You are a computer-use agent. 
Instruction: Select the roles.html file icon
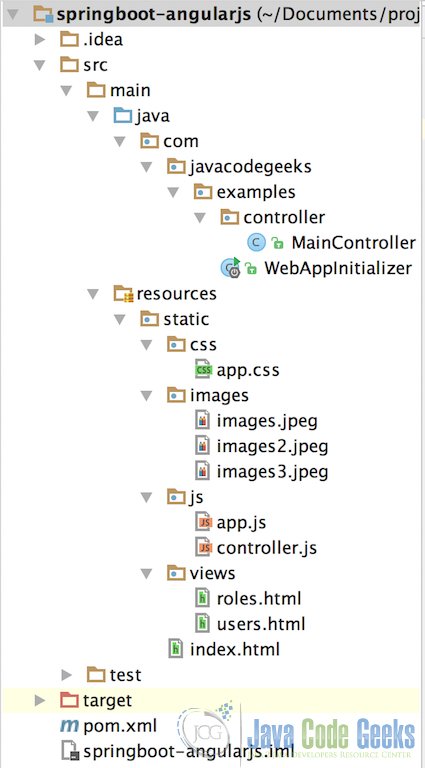tap(202, 599)
